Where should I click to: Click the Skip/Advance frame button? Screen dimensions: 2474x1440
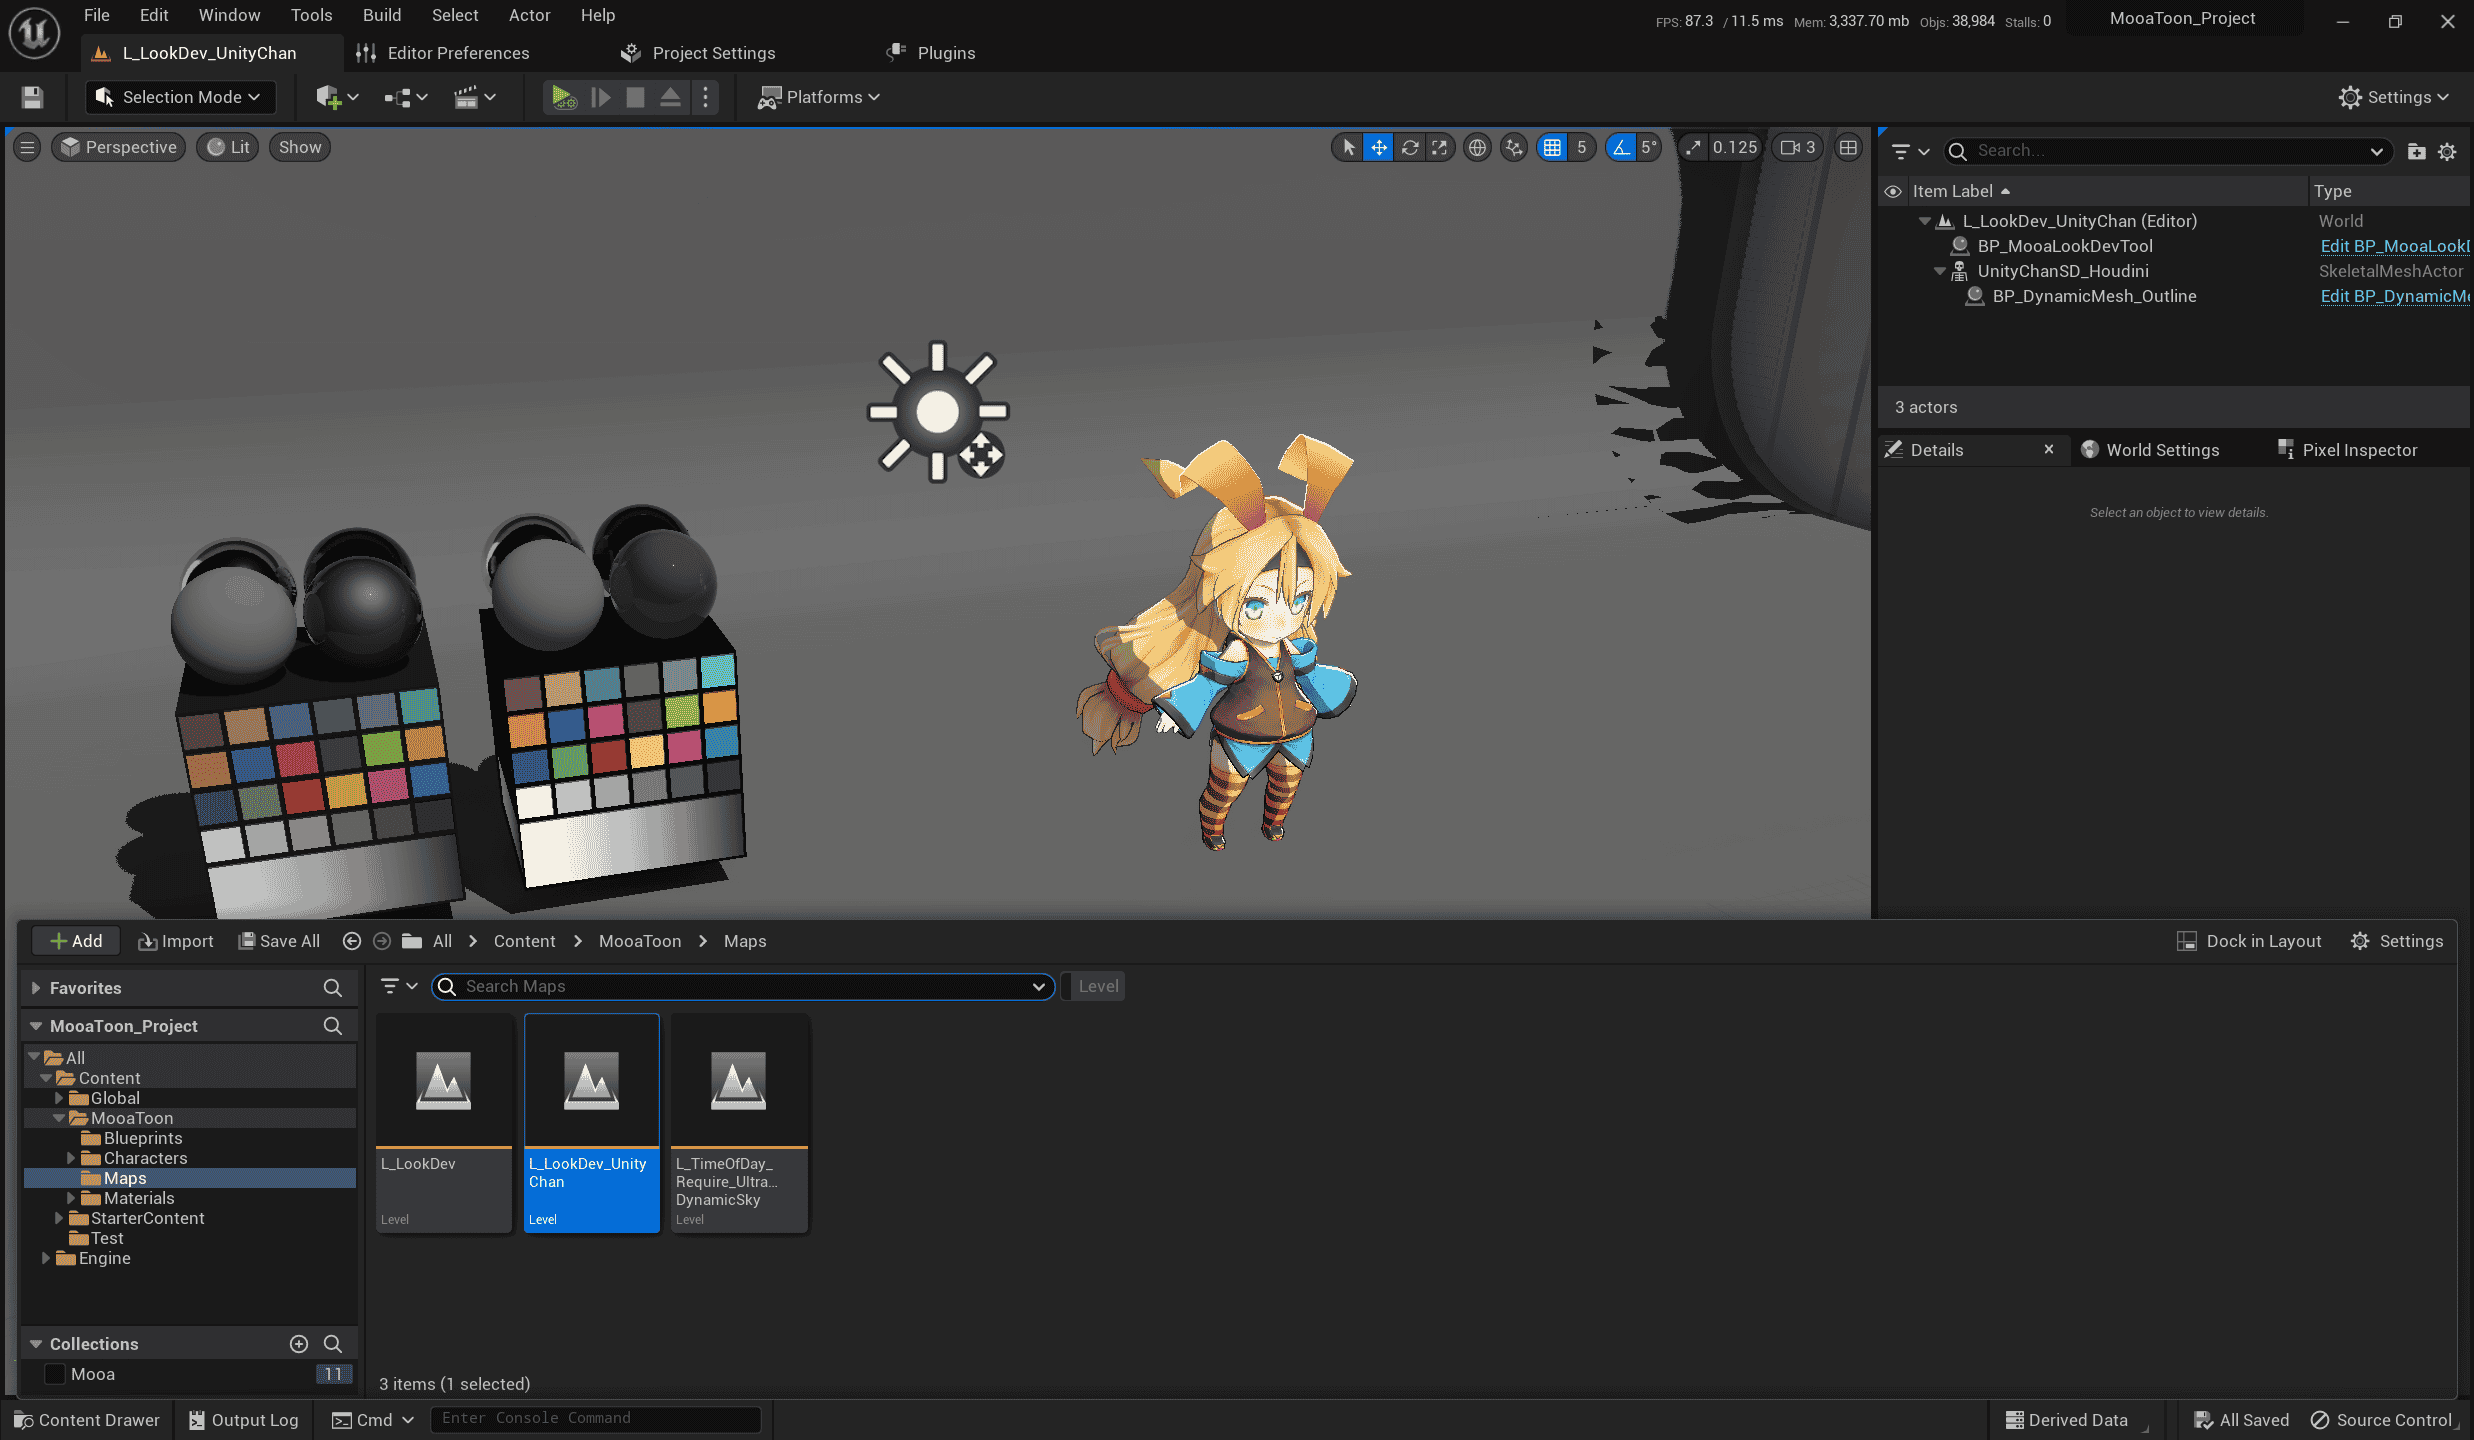click(601, 97)
